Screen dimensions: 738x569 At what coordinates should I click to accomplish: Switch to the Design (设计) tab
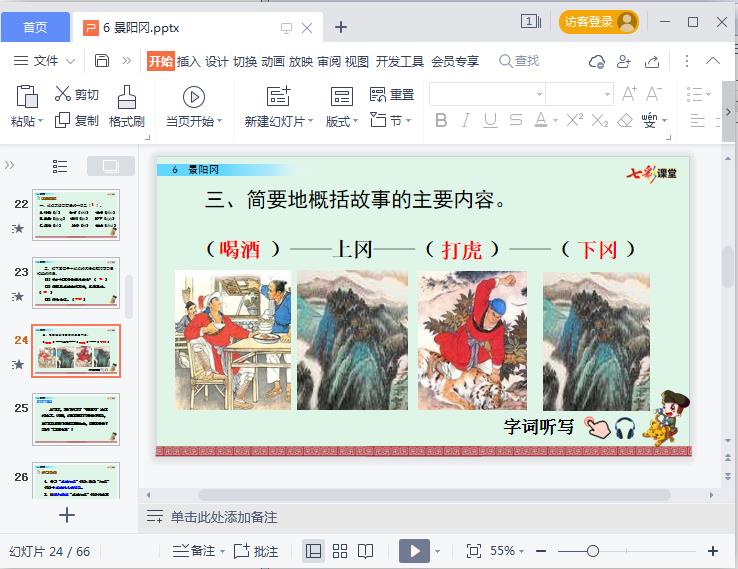pyautogui.click(x=217, y=61)
